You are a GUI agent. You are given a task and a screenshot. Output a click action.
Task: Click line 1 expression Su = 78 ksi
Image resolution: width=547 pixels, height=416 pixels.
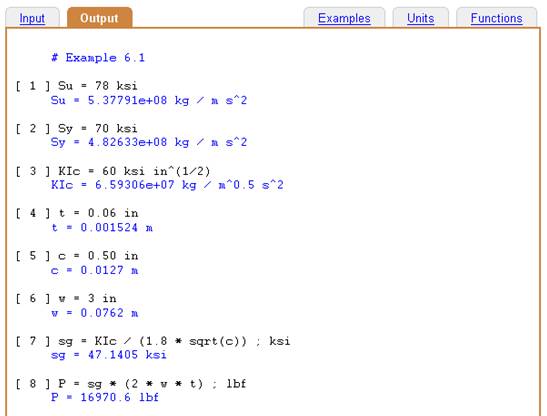[98, 86]
